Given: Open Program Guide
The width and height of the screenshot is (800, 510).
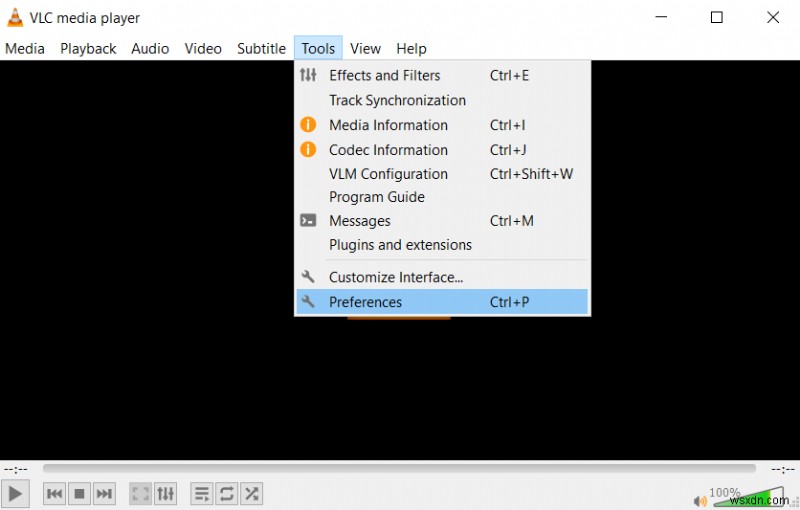Looking at the screenshot, I should click(442, 197).
